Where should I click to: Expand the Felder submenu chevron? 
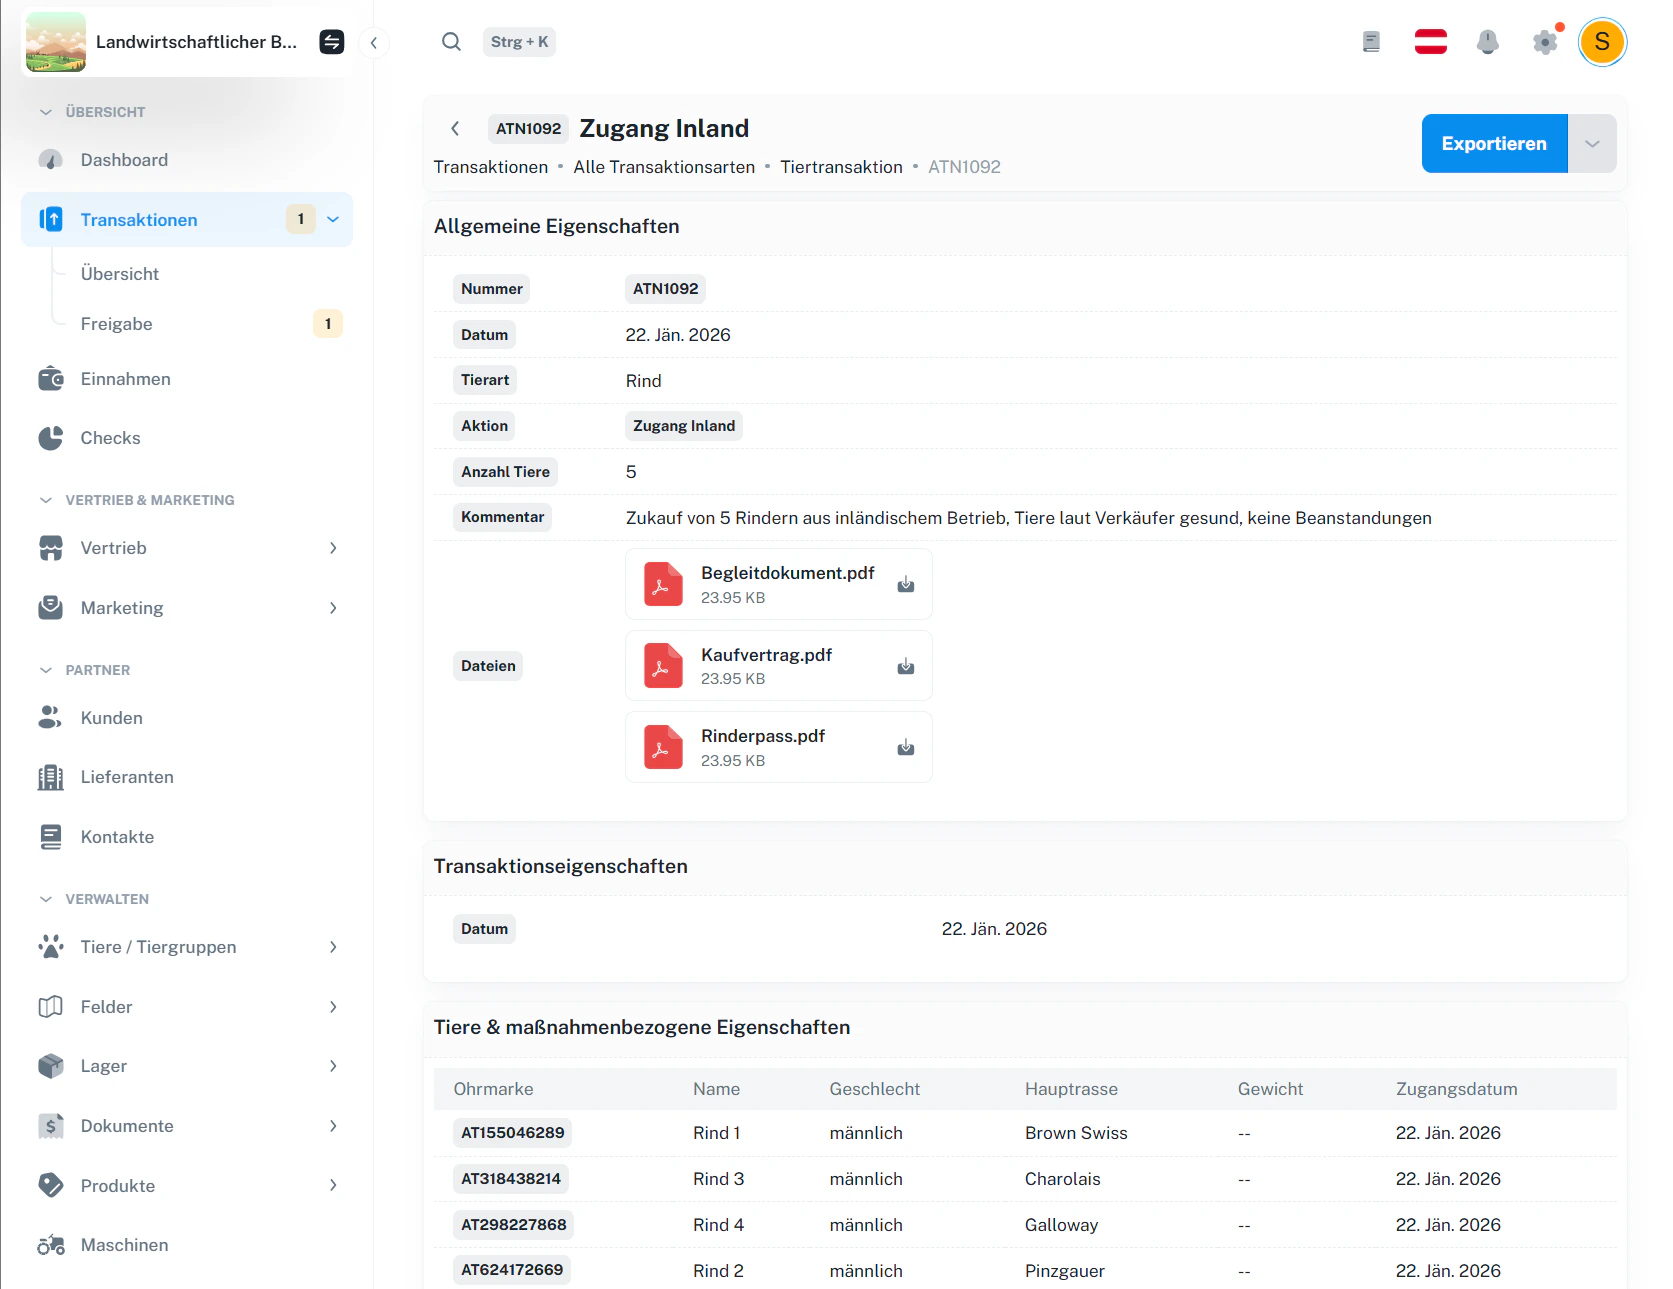pos(333,1007)
